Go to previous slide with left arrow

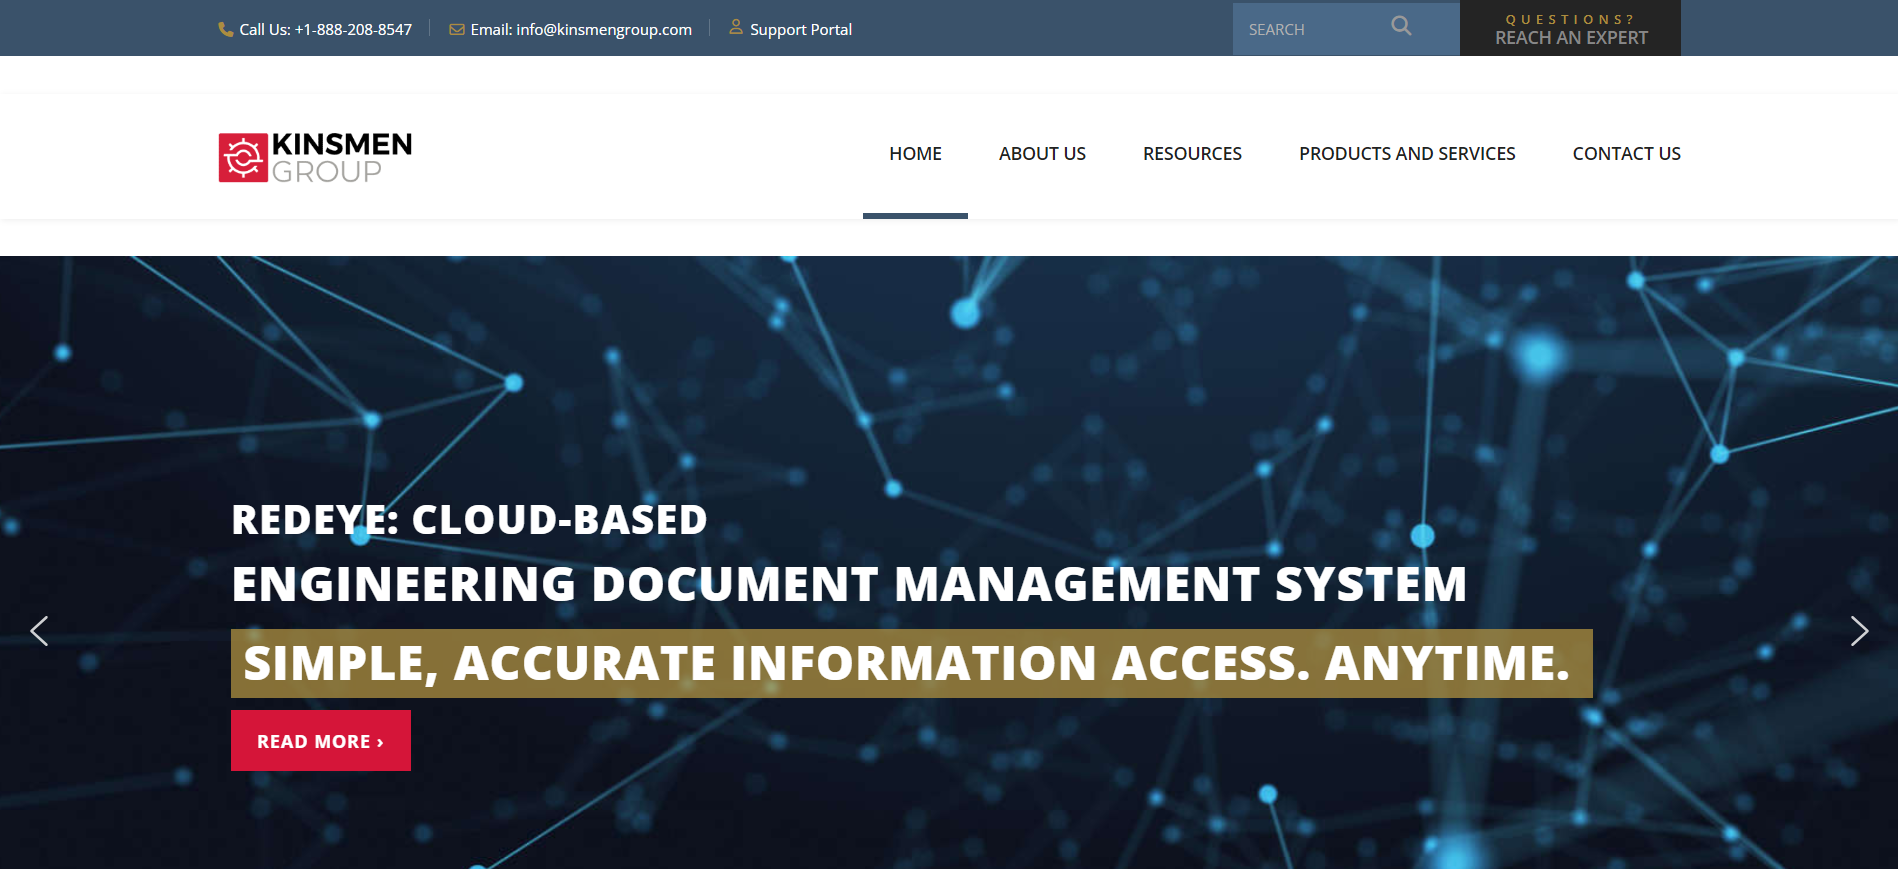pyautogui.click(x=40, y=631)
